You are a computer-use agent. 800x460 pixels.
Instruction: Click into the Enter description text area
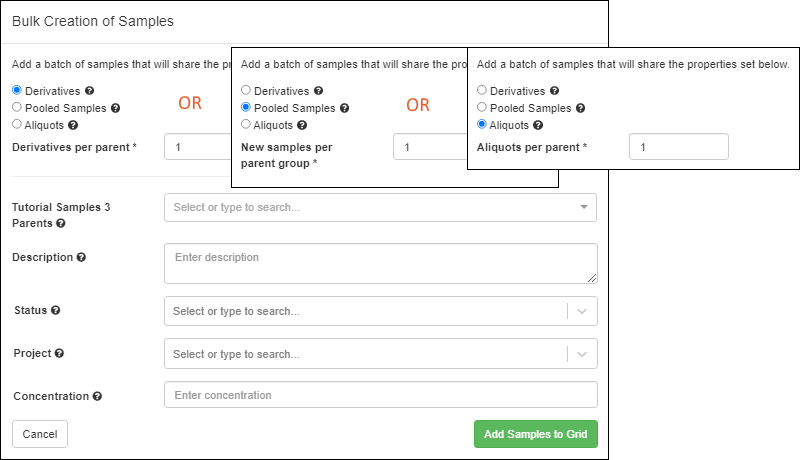click(x=380, y=263)
